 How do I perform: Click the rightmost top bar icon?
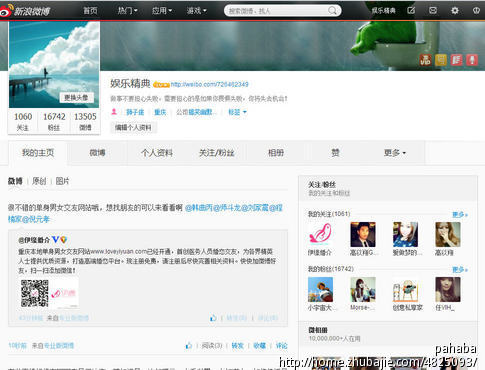tap(476, 11)
